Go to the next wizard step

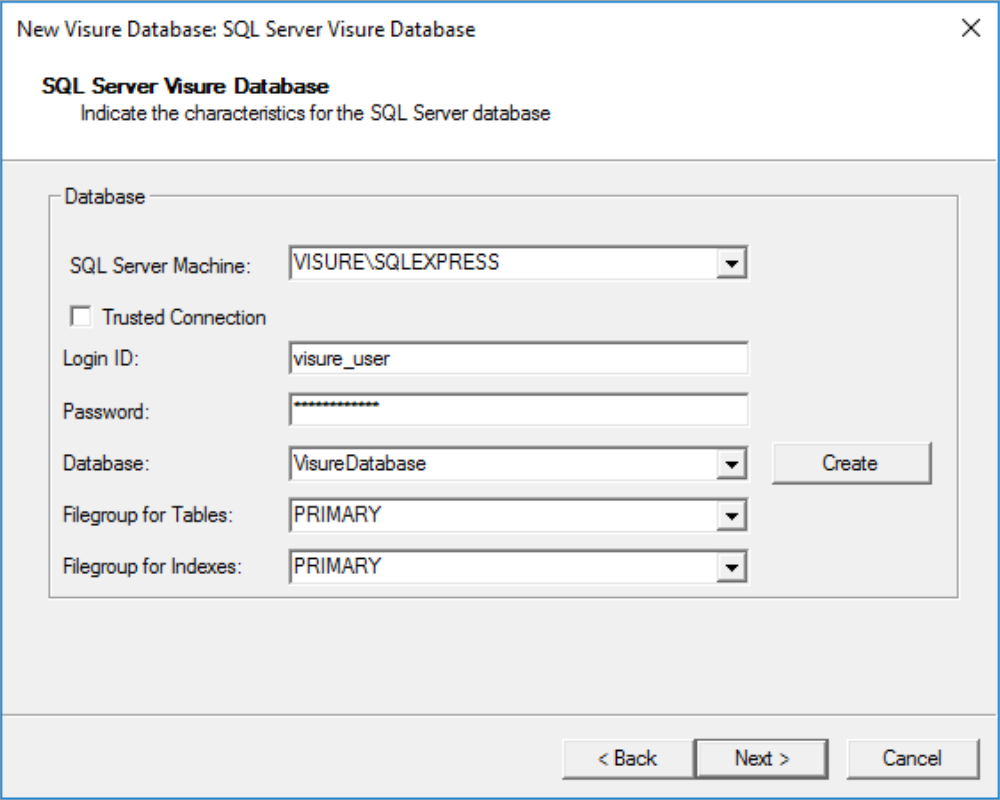click(761, 759)
